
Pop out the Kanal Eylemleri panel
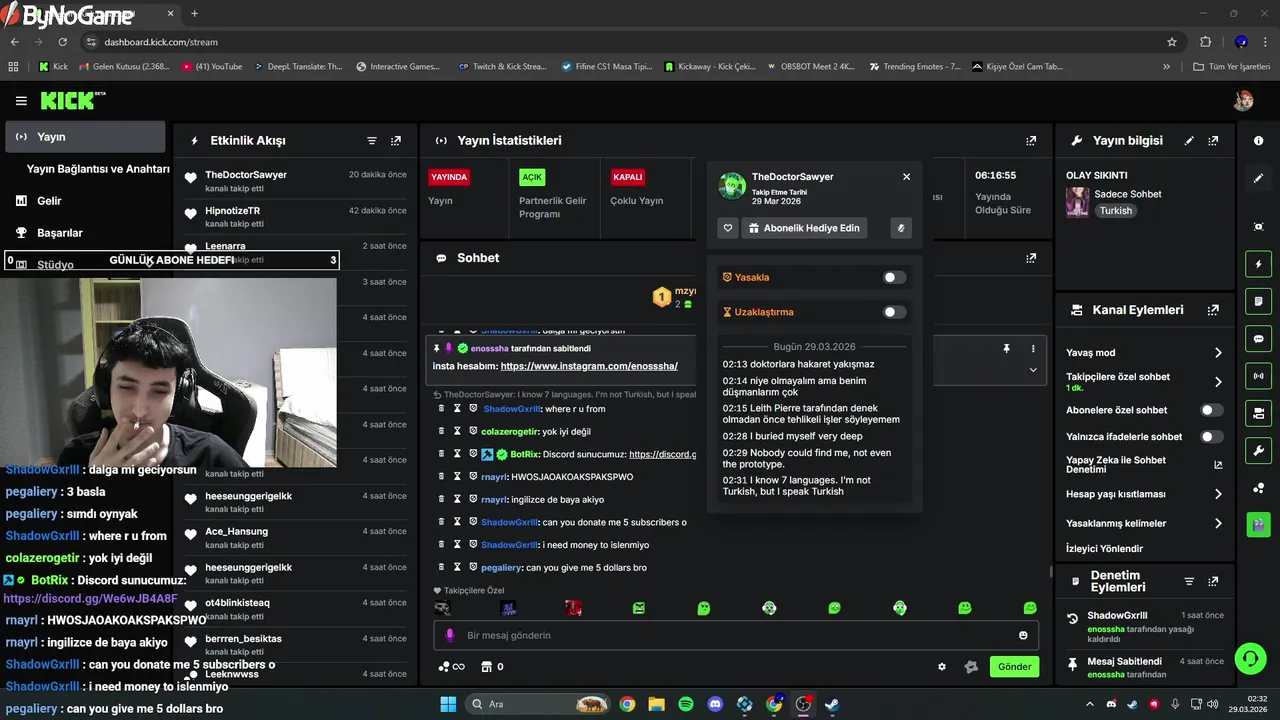click(1213, 310)
